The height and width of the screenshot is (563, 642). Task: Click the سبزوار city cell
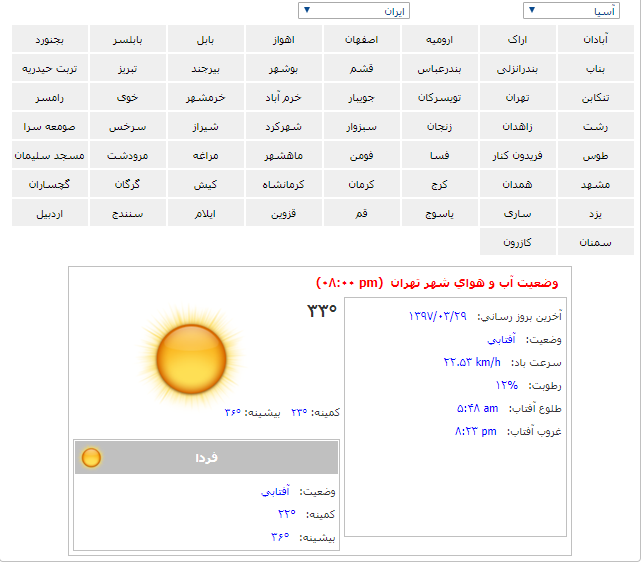tap(362, 126)
